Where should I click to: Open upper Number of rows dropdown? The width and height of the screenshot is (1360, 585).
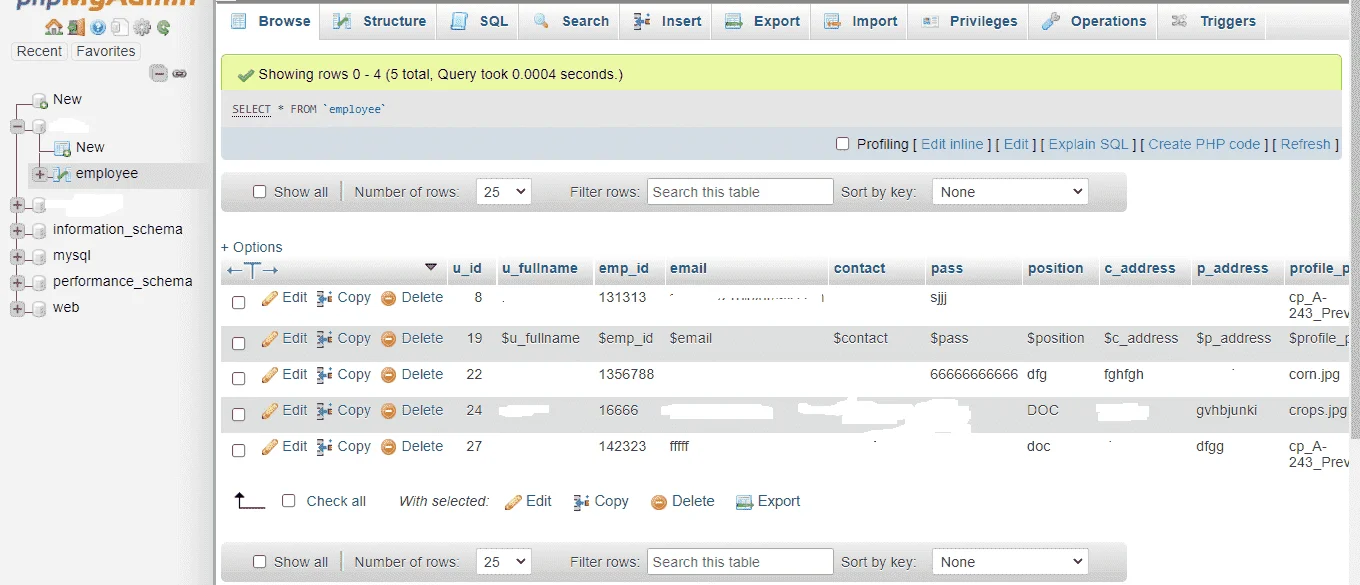[x=503, y=192]
